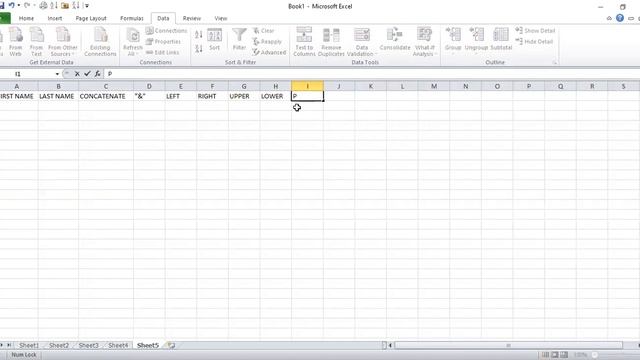The width and height of the screenshot is (640, 360).
Task: Confirm the cell entry with checkmark
Action: click(x=87, y=74)
